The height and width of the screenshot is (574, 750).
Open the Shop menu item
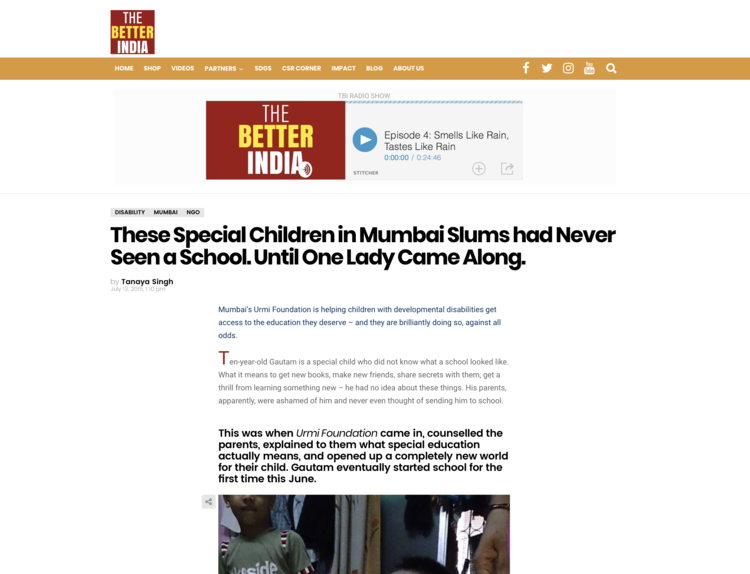[152, 68]
